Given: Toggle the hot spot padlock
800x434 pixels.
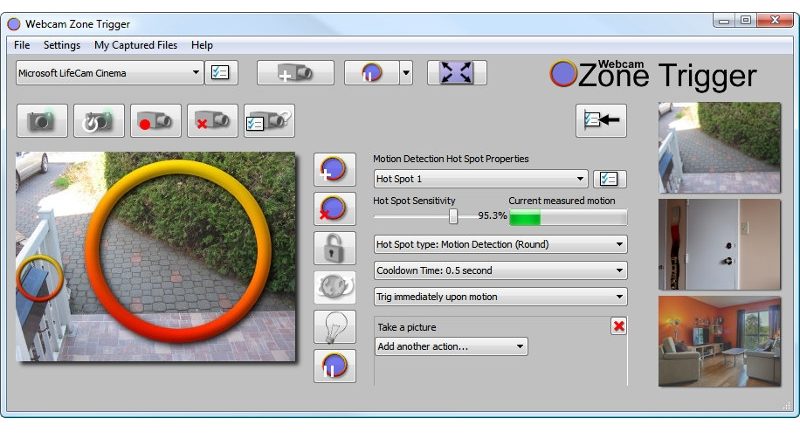Looking at the screenshot, I should (334, 248).
